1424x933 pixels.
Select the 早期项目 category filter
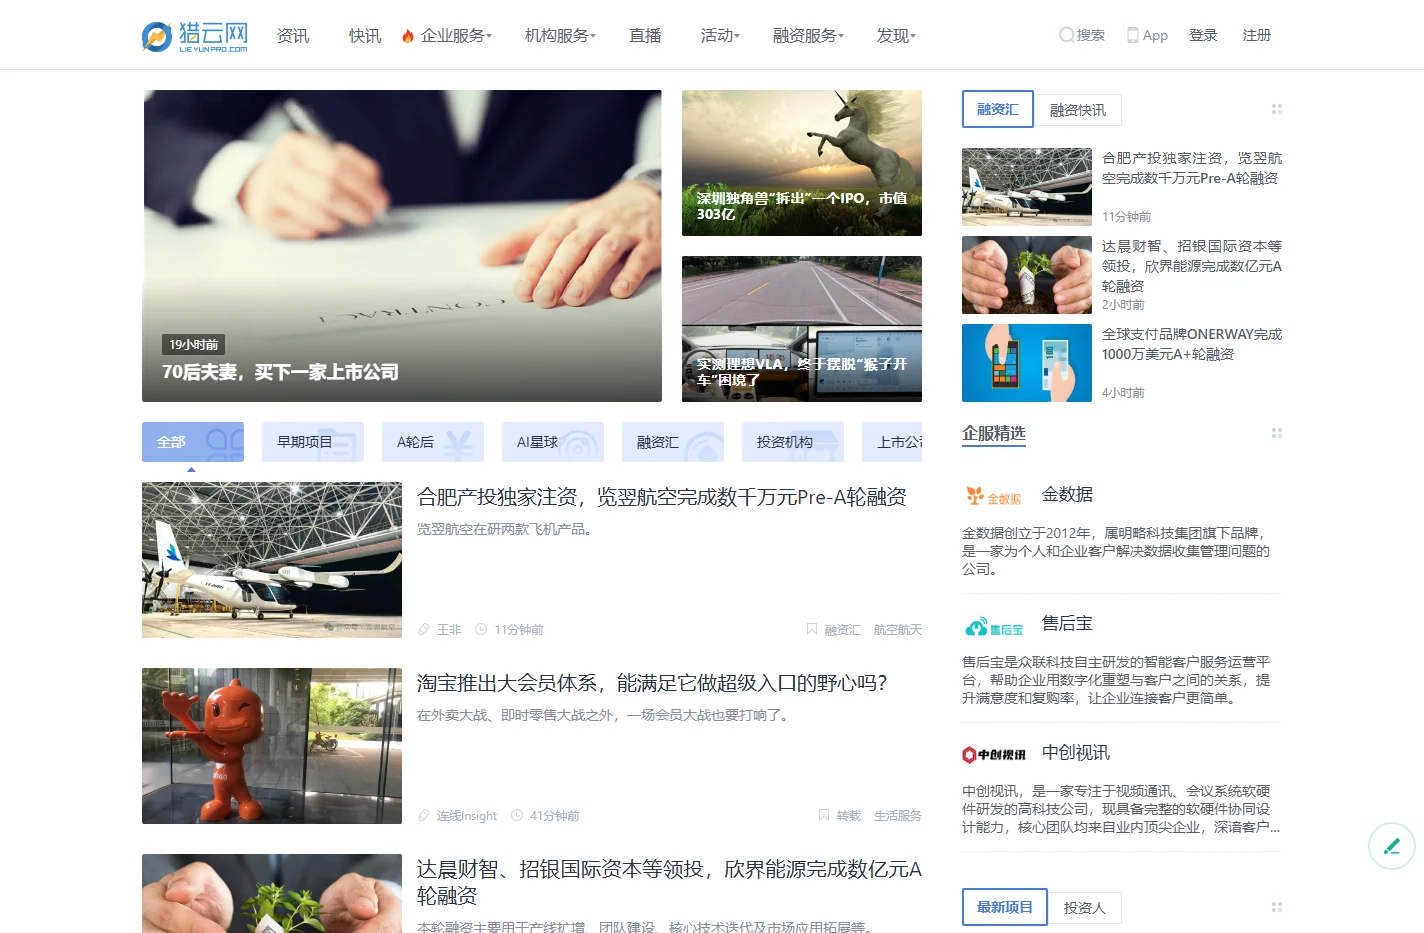tap(313, 442)
